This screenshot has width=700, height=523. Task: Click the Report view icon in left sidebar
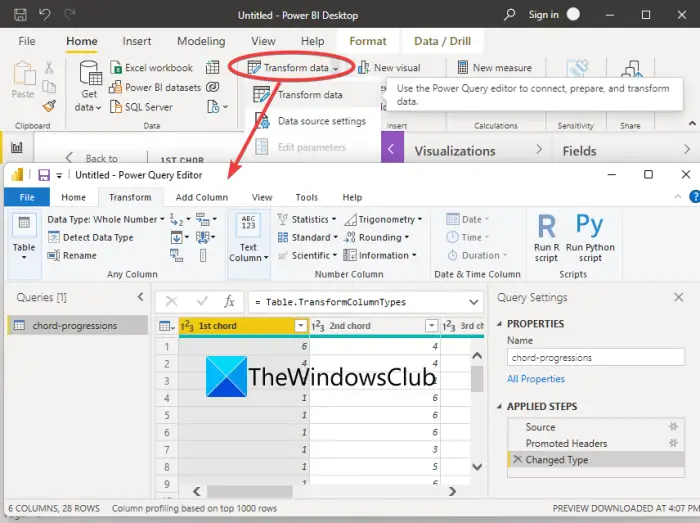(17, 147)
